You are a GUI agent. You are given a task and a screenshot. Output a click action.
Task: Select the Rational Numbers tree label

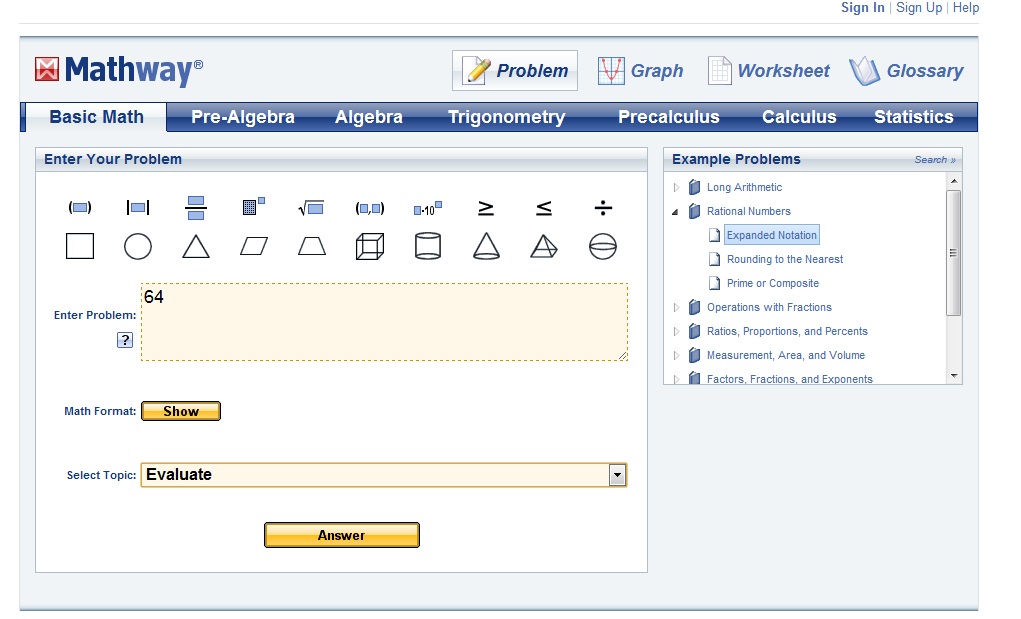coord(749,212)
